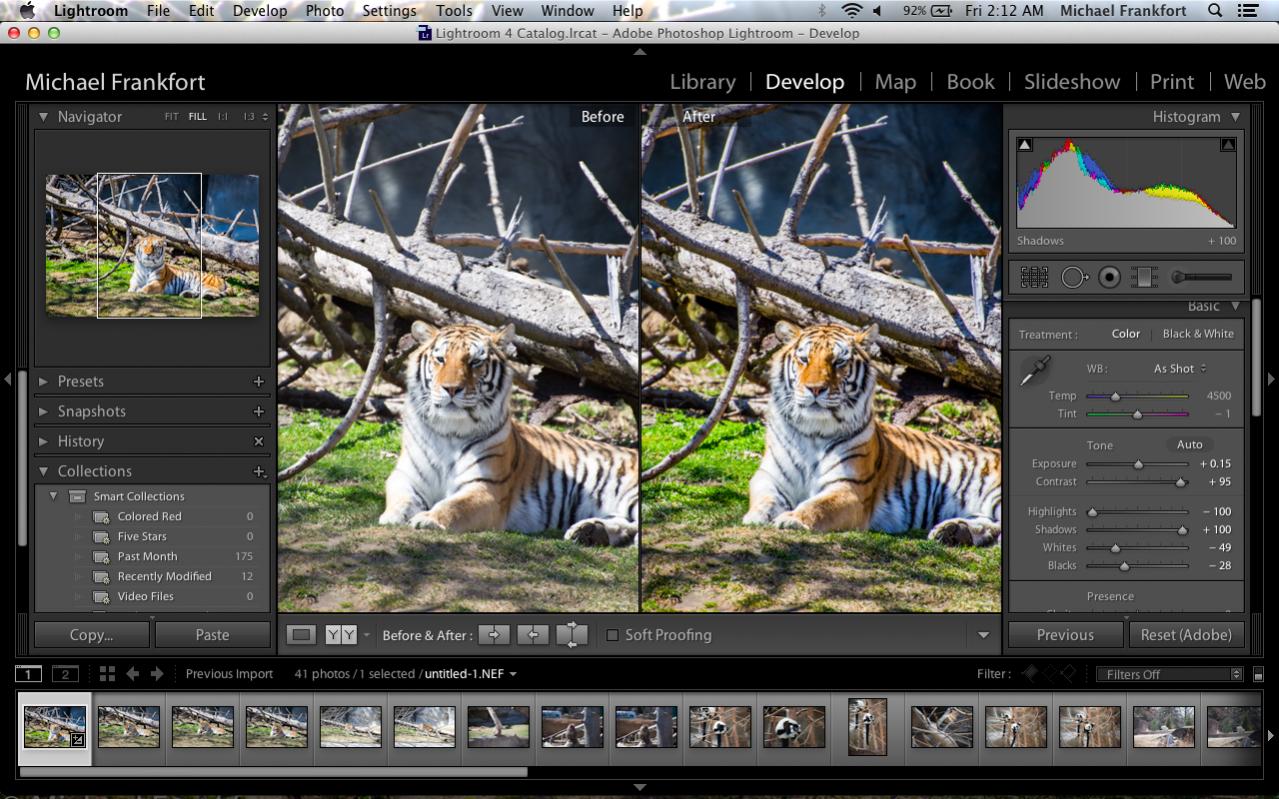Open the Filters Off dropdown
The image size is (1279, 799).
tap(1168, 674)
